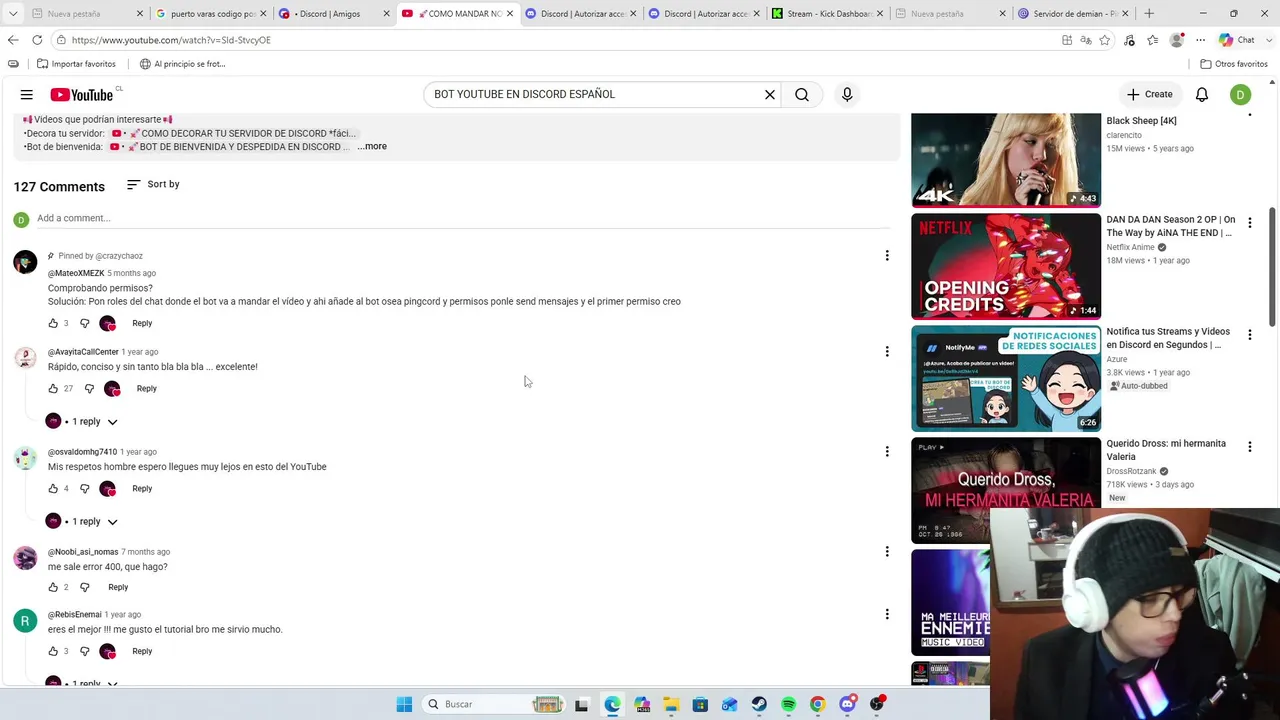Open more actions for Black Sheep video
The image size is (1280, 720).
(x=1249, y=117)
